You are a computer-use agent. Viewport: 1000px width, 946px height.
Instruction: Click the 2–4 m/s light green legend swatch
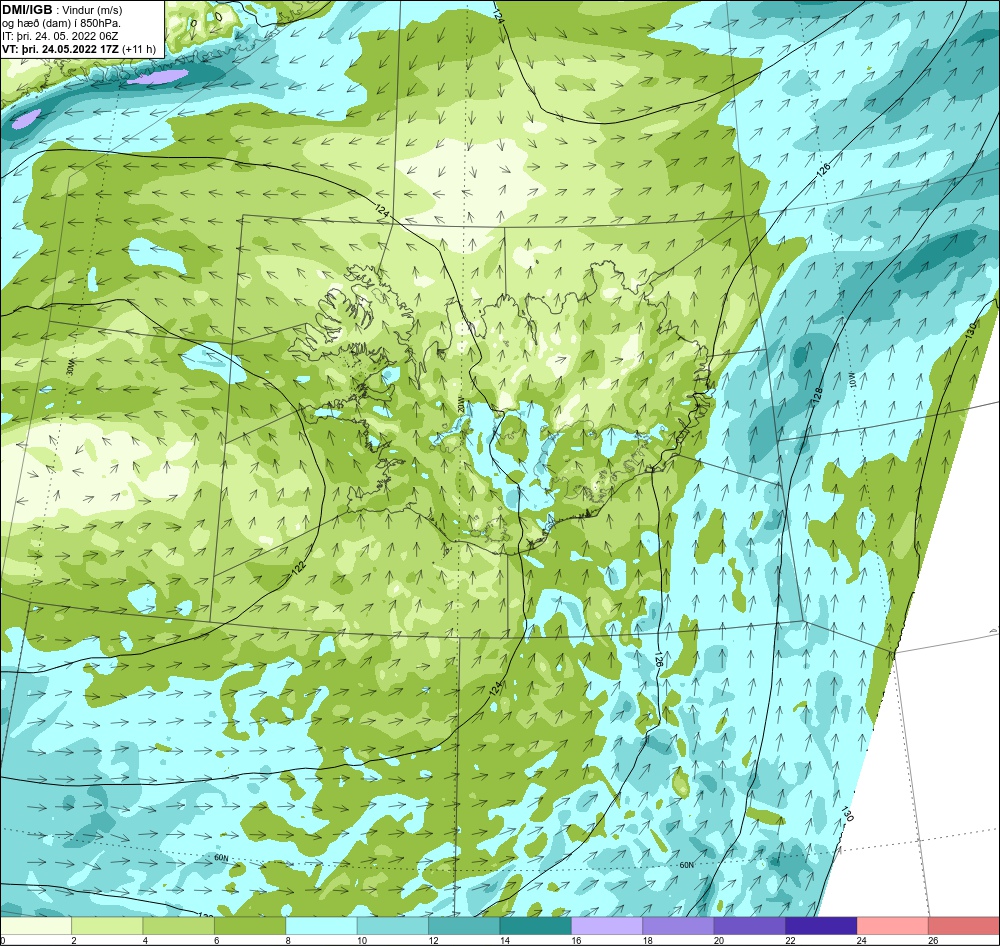[107, 925]
